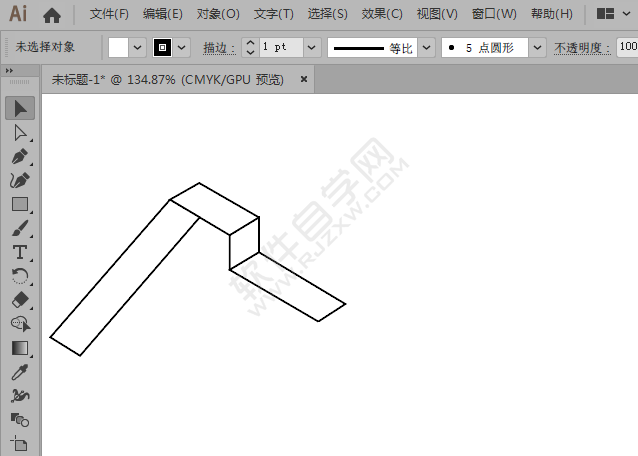
Task: Select the Rectangle tool
Action: coord(20,204)
